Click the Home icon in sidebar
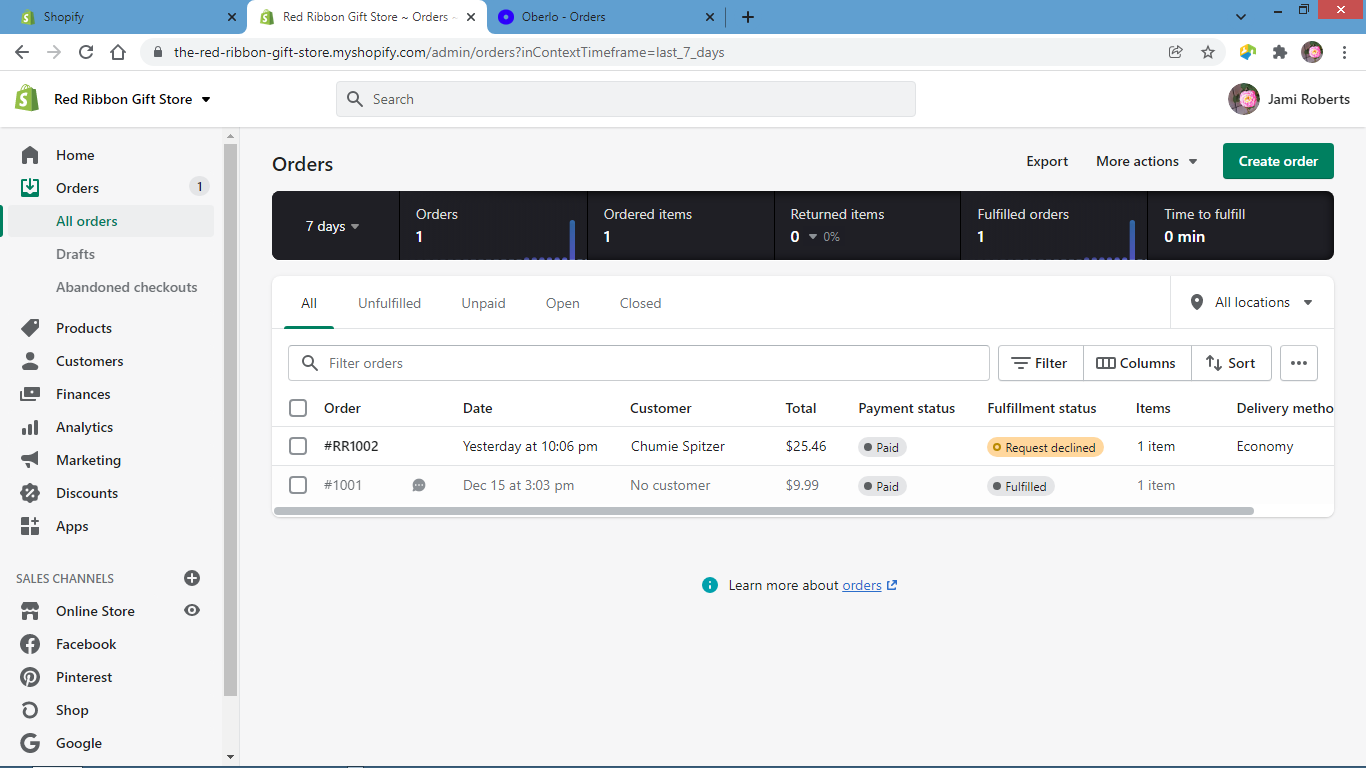This screenshot has height=768, width=1366. point(30,155)
